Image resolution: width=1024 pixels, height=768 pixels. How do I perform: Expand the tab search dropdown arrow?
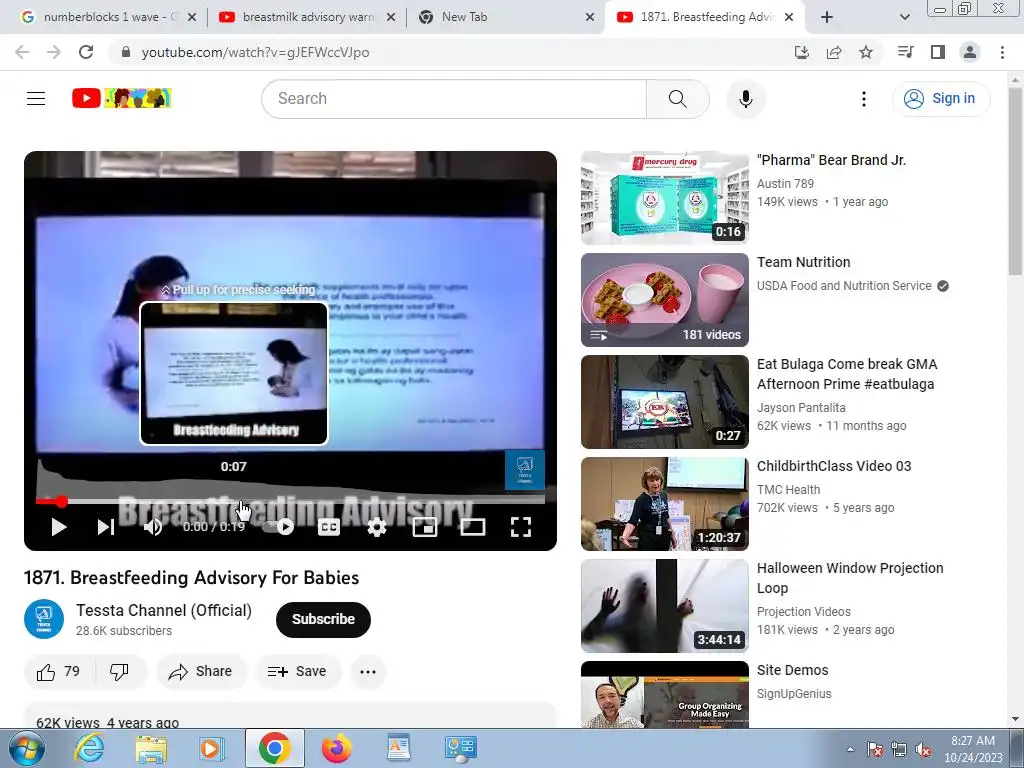[x=904, y=17]
